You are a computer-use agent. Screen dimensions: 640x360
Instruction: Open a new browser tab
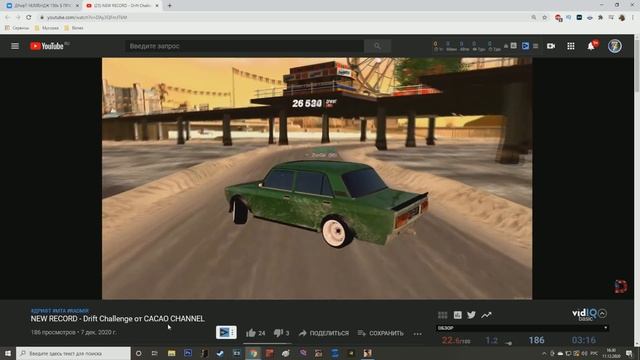click(x=169, y=6)
